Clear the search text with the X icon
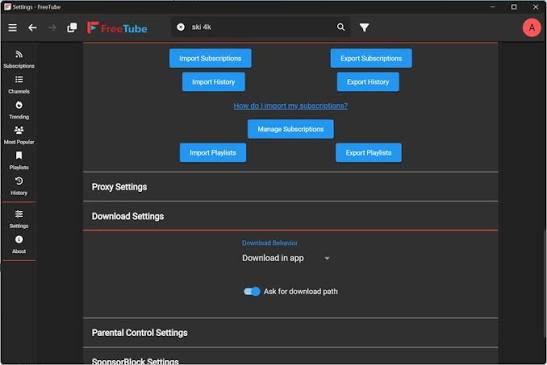 pyautogui.click(x=181, y=27)
